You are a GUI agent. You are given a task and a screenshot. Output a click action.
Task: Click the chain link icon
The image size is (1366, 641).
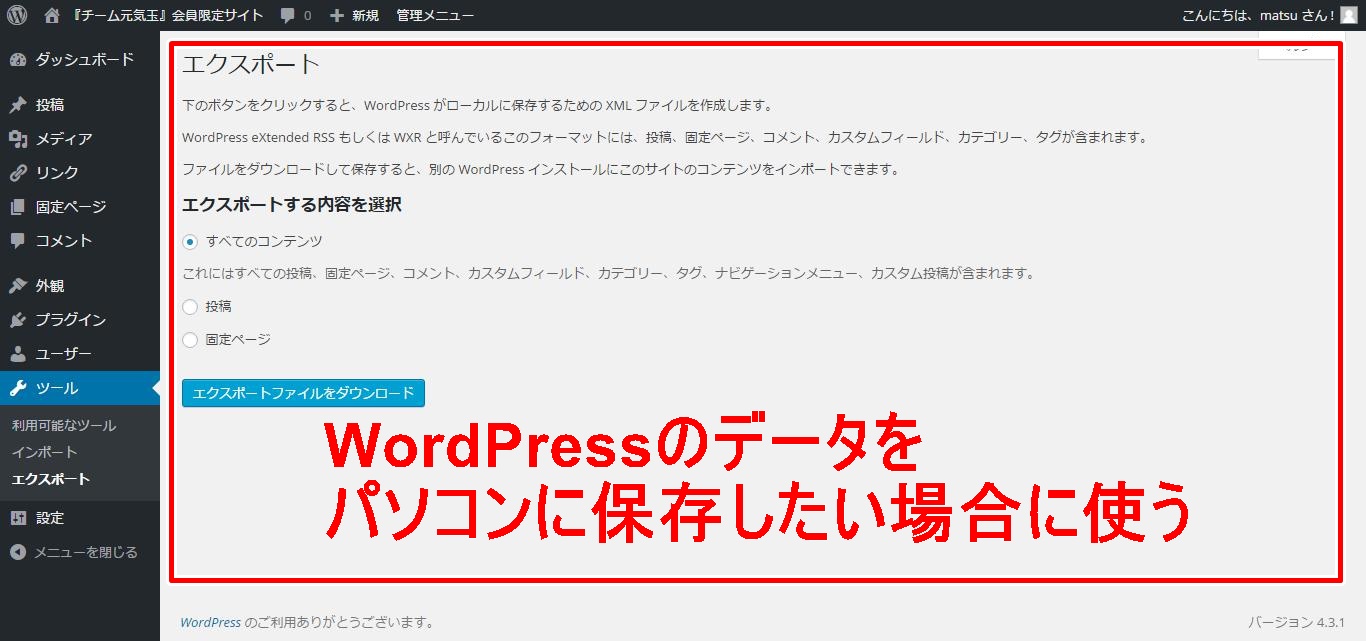click(x=17, y=173)
